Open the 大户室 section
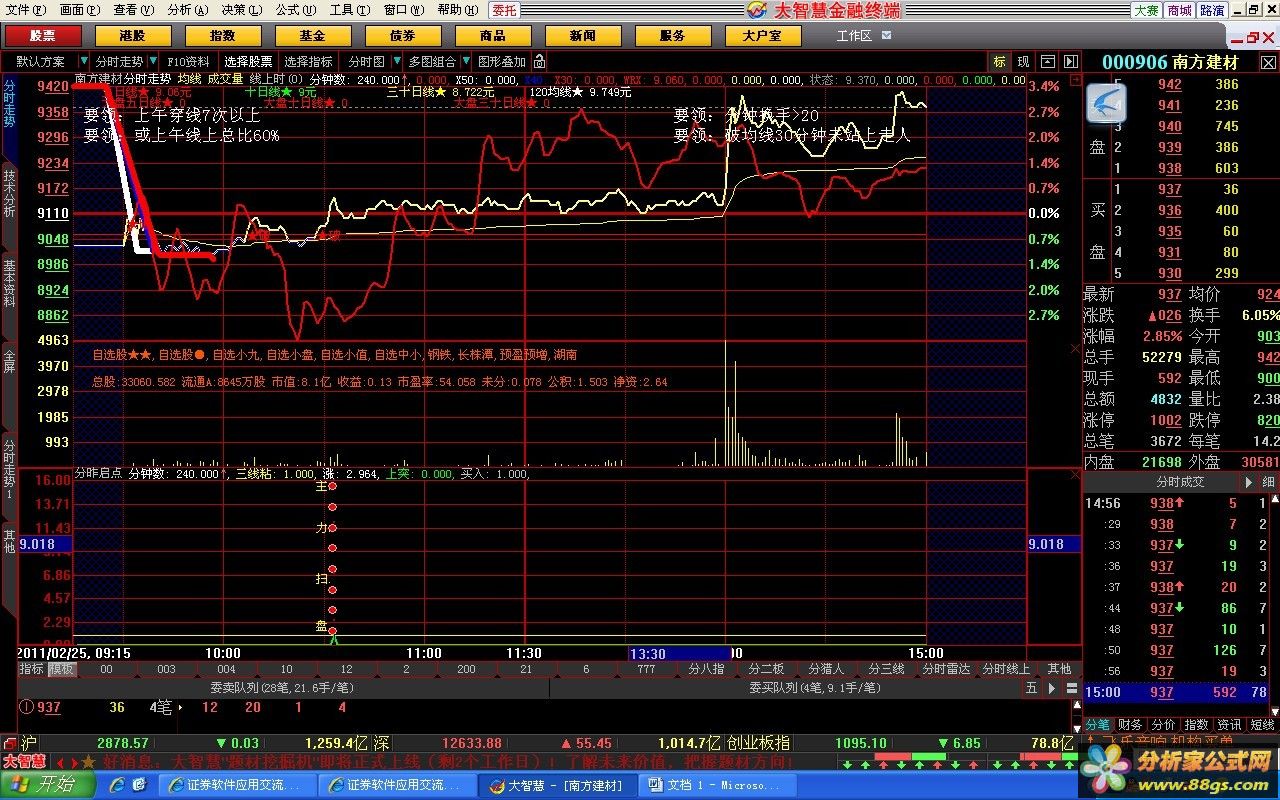This screenshot has height=800, width=1280. coord(762,36)
